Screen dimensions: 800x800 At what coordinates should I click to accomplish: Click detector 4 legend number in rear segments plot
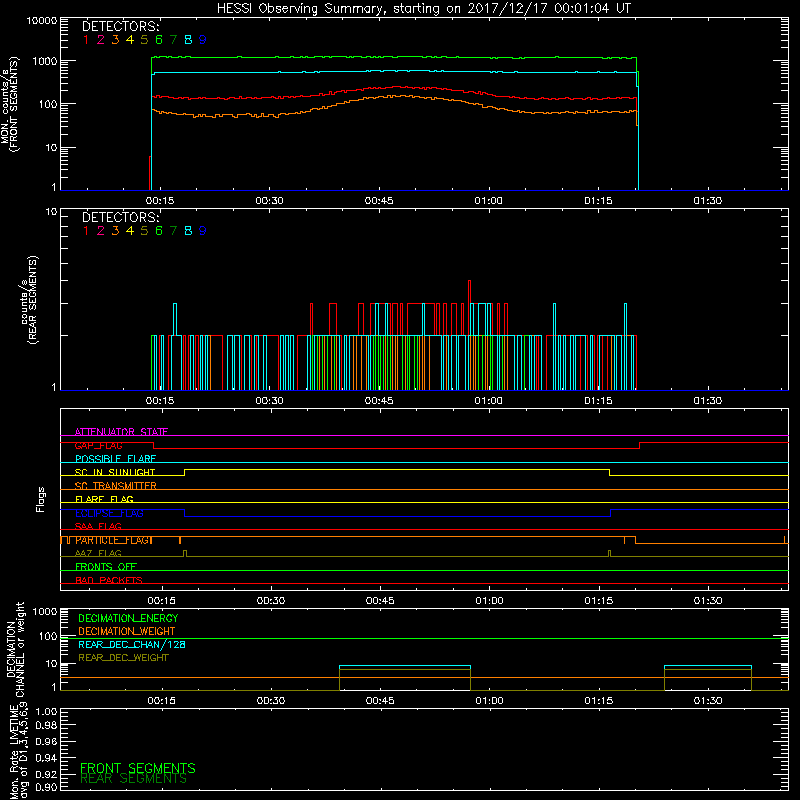(130, 231)
